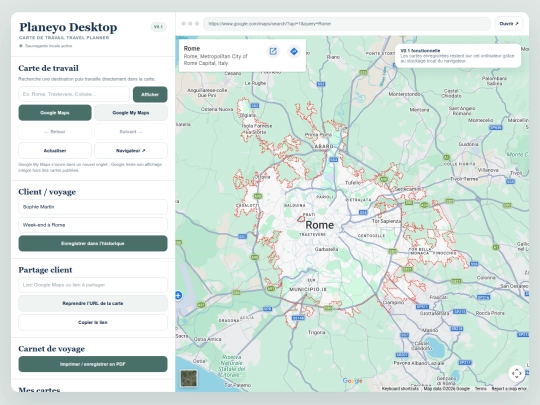Click the Tufello label on map
540x405 pixels.
[353, 183]
